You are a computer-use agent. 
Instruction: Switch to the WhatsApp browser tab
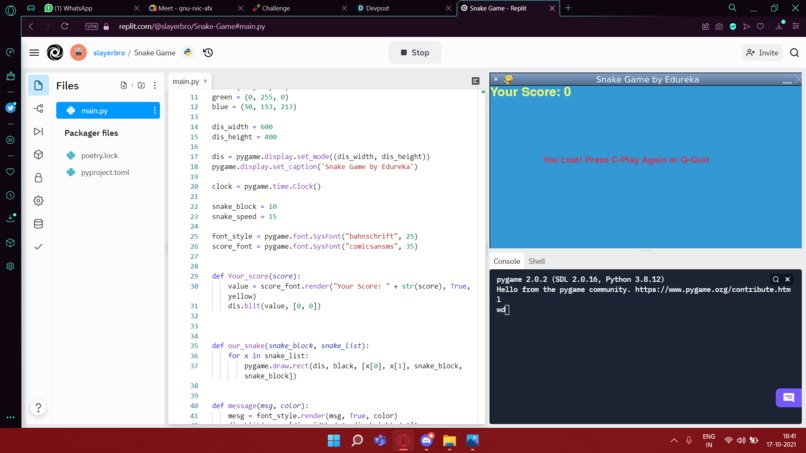(x=92, y=8)
